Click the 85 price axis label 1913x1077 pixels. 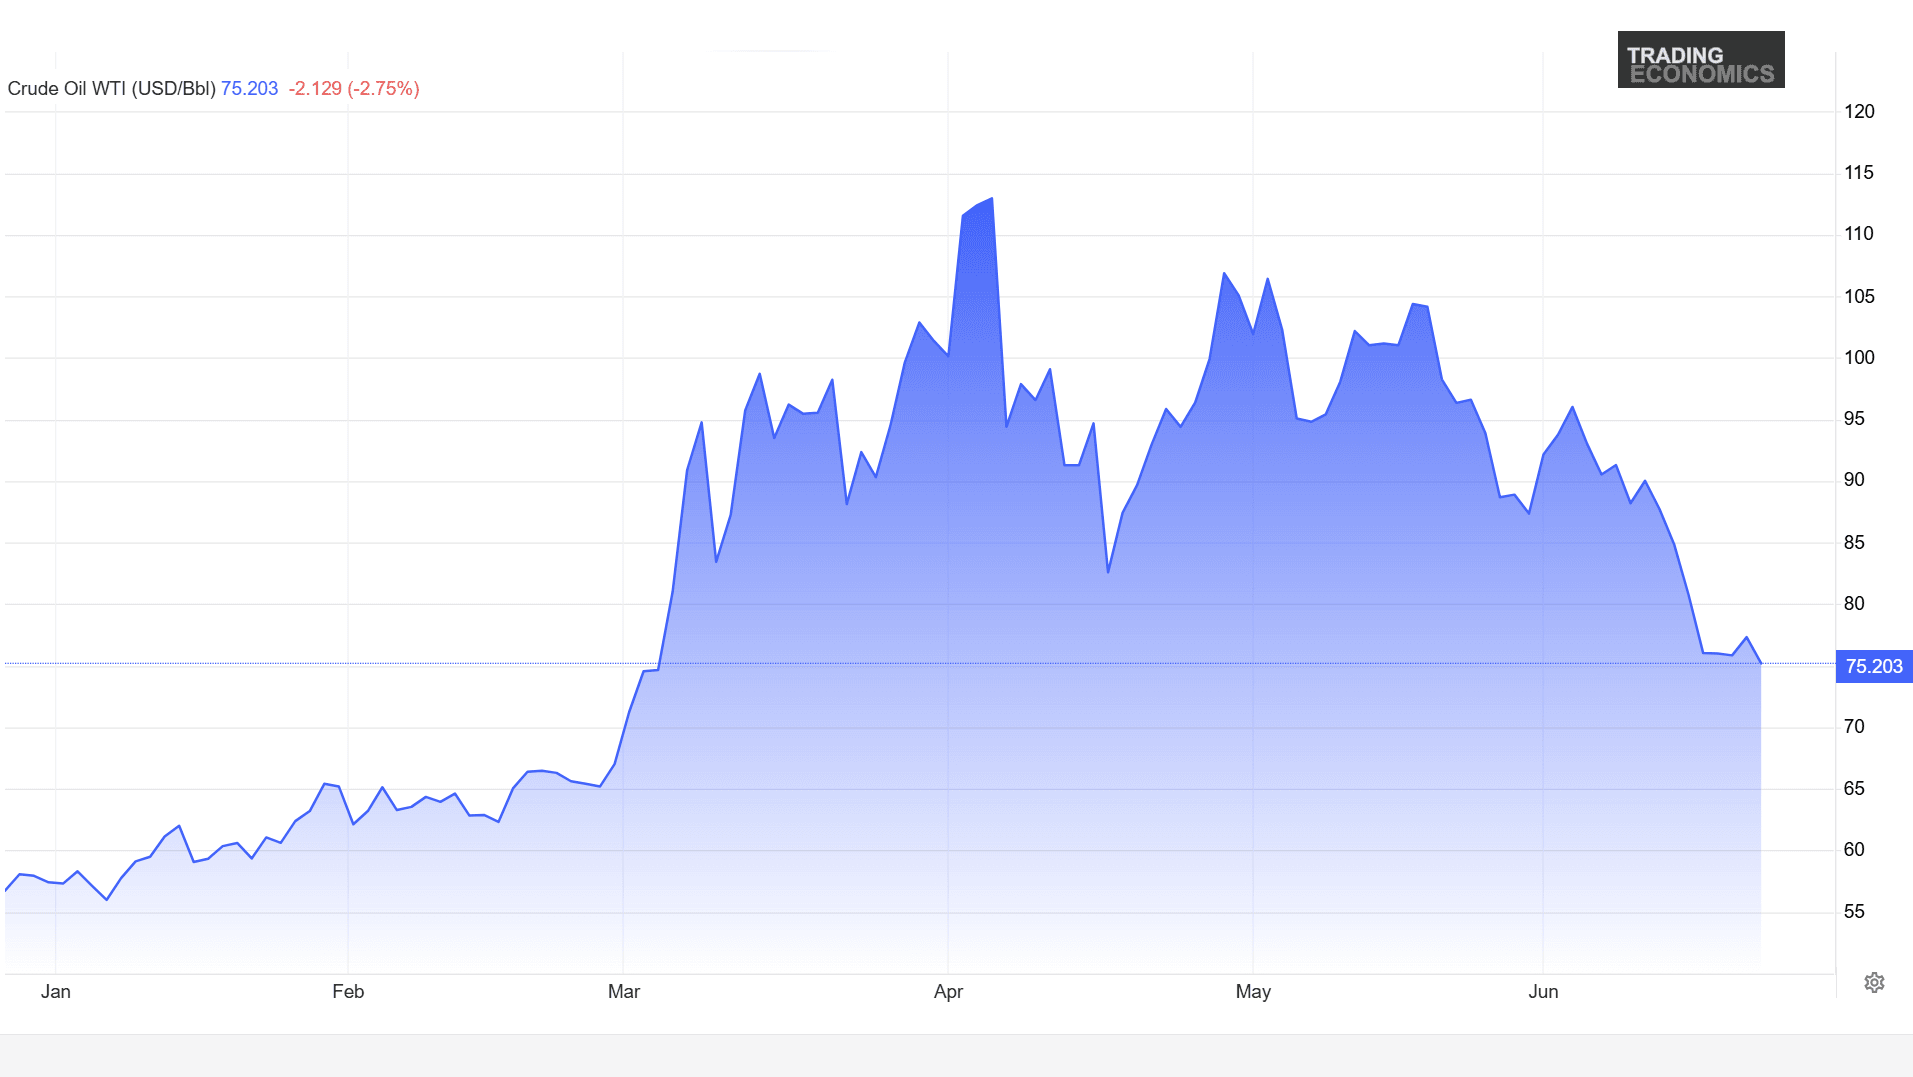(1854, 542)
